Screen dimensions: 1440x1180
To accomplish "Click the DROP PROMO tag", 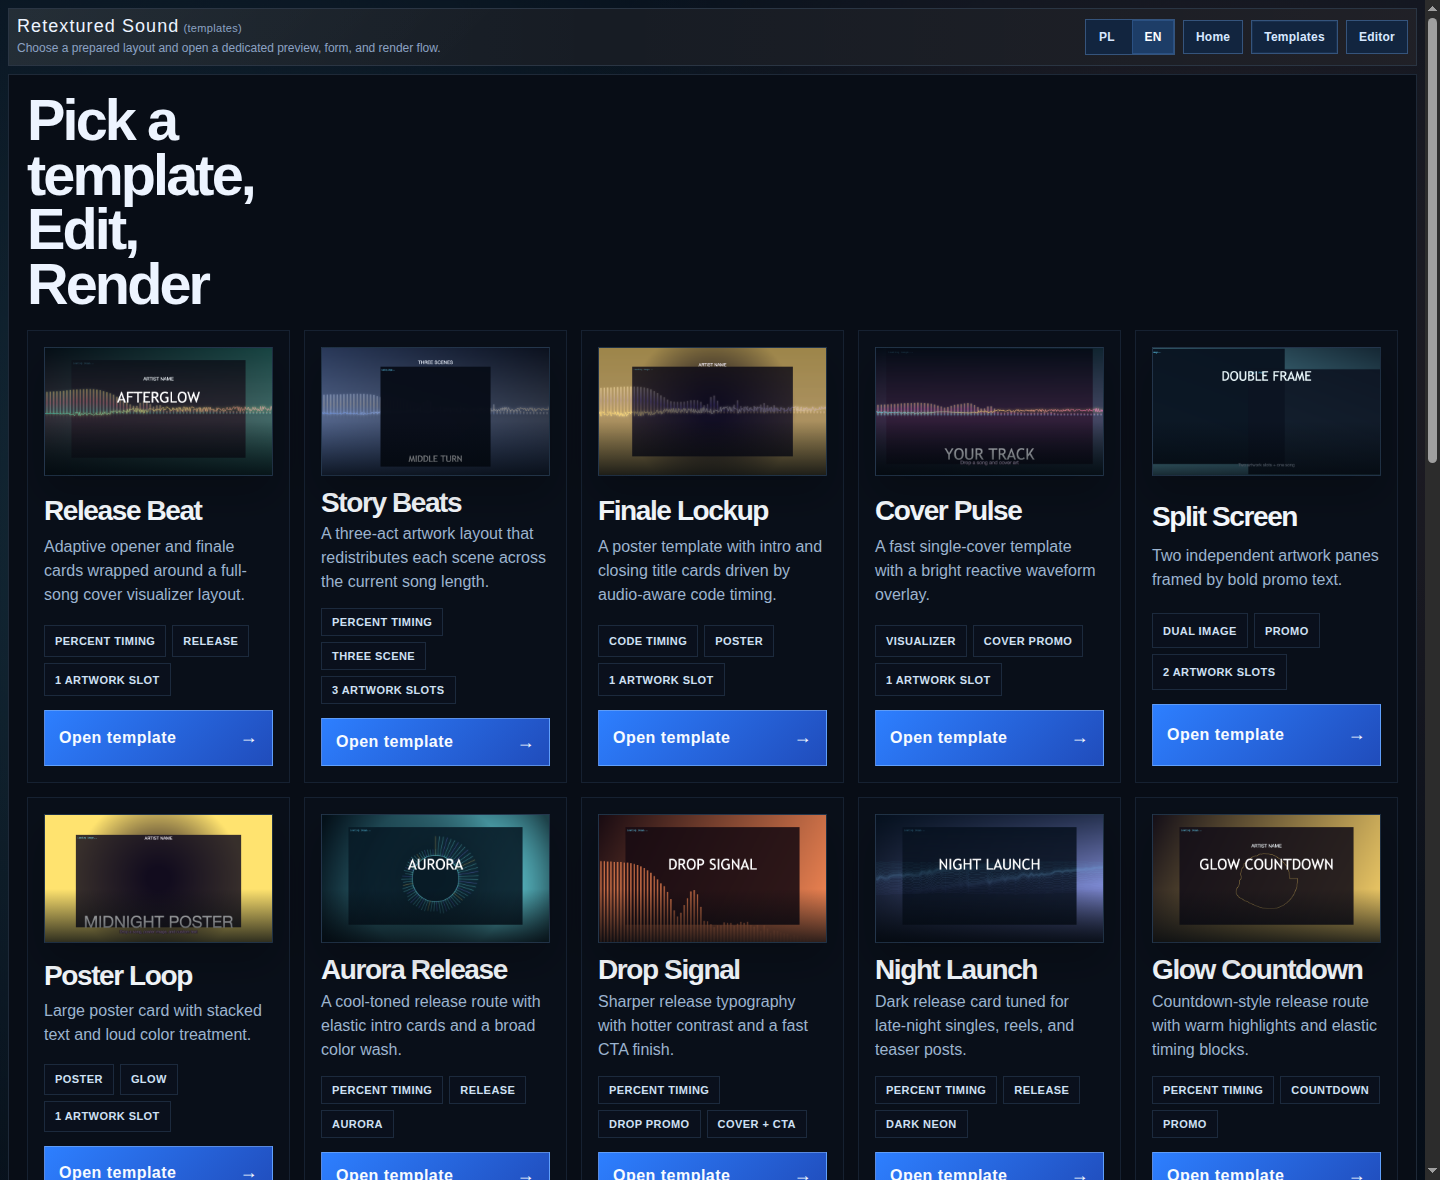I will point(649,1124).
